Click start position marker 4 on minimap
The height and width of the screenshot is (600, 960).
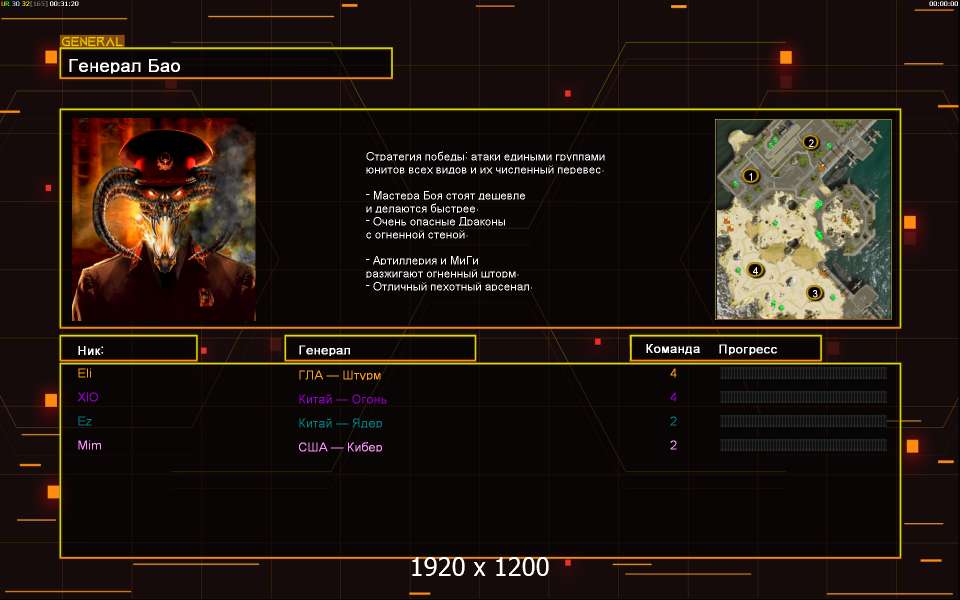click(x=755, y=270)
